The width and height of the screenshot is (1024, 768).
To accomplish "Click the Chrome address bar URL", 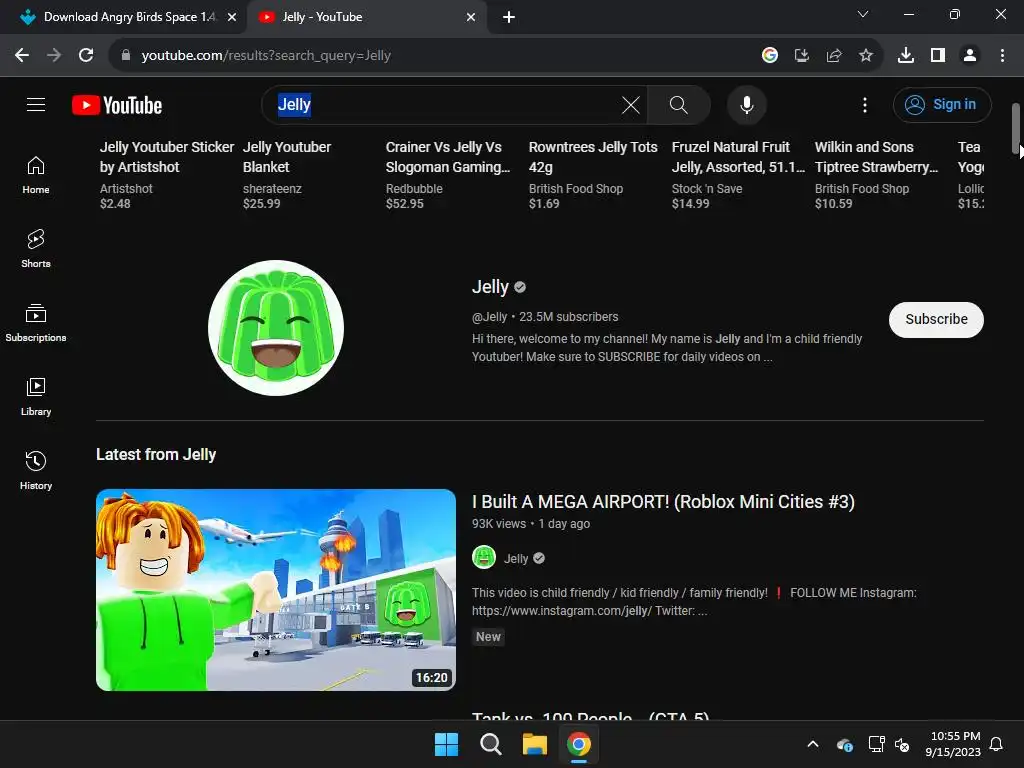I will click(266, 56).
